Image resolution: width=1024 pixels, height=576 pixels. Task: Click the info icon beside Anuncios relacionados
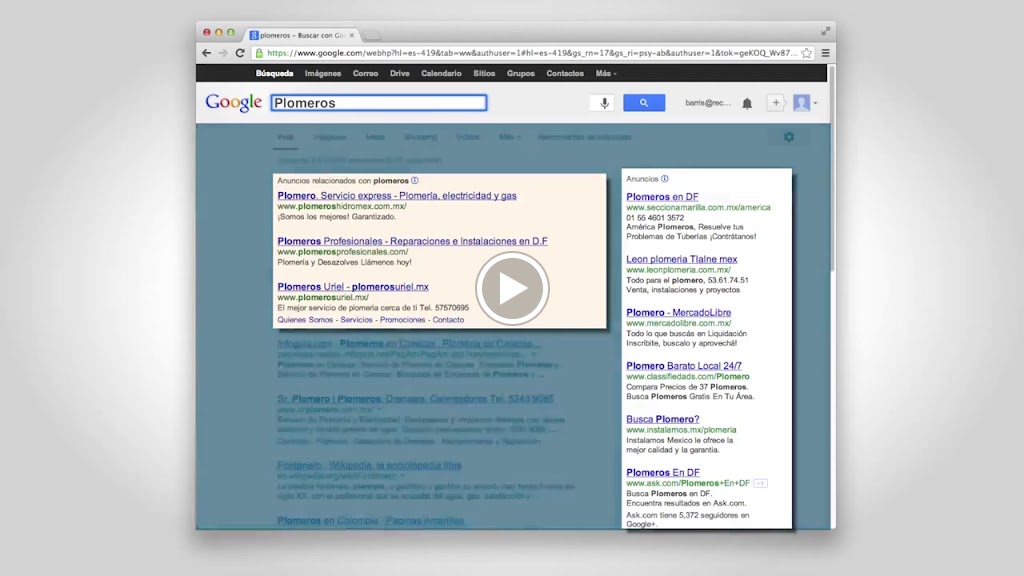pyautogui.click(x=415, y=180)
